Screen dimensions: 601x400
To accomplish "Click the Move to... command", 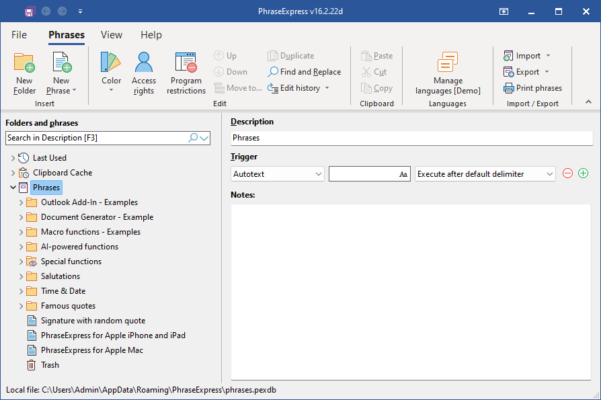I will coord(238,88).
